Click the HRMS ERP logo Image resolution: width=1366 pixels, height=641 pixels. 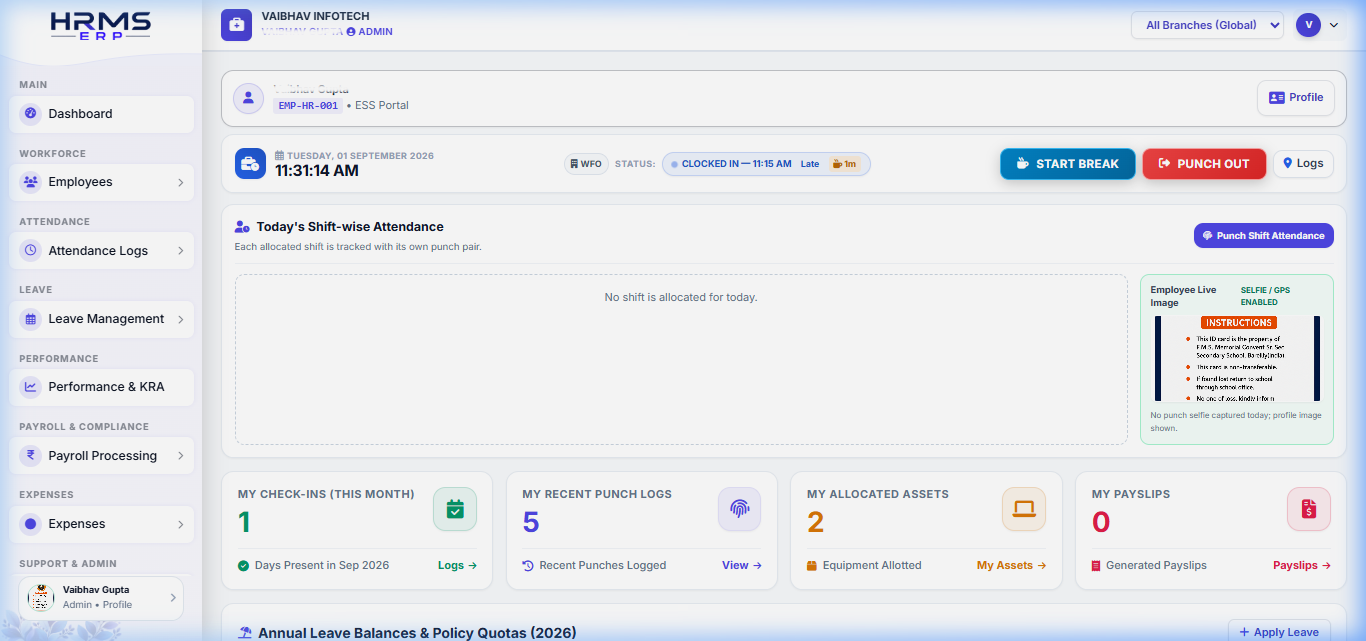(100, 26)
